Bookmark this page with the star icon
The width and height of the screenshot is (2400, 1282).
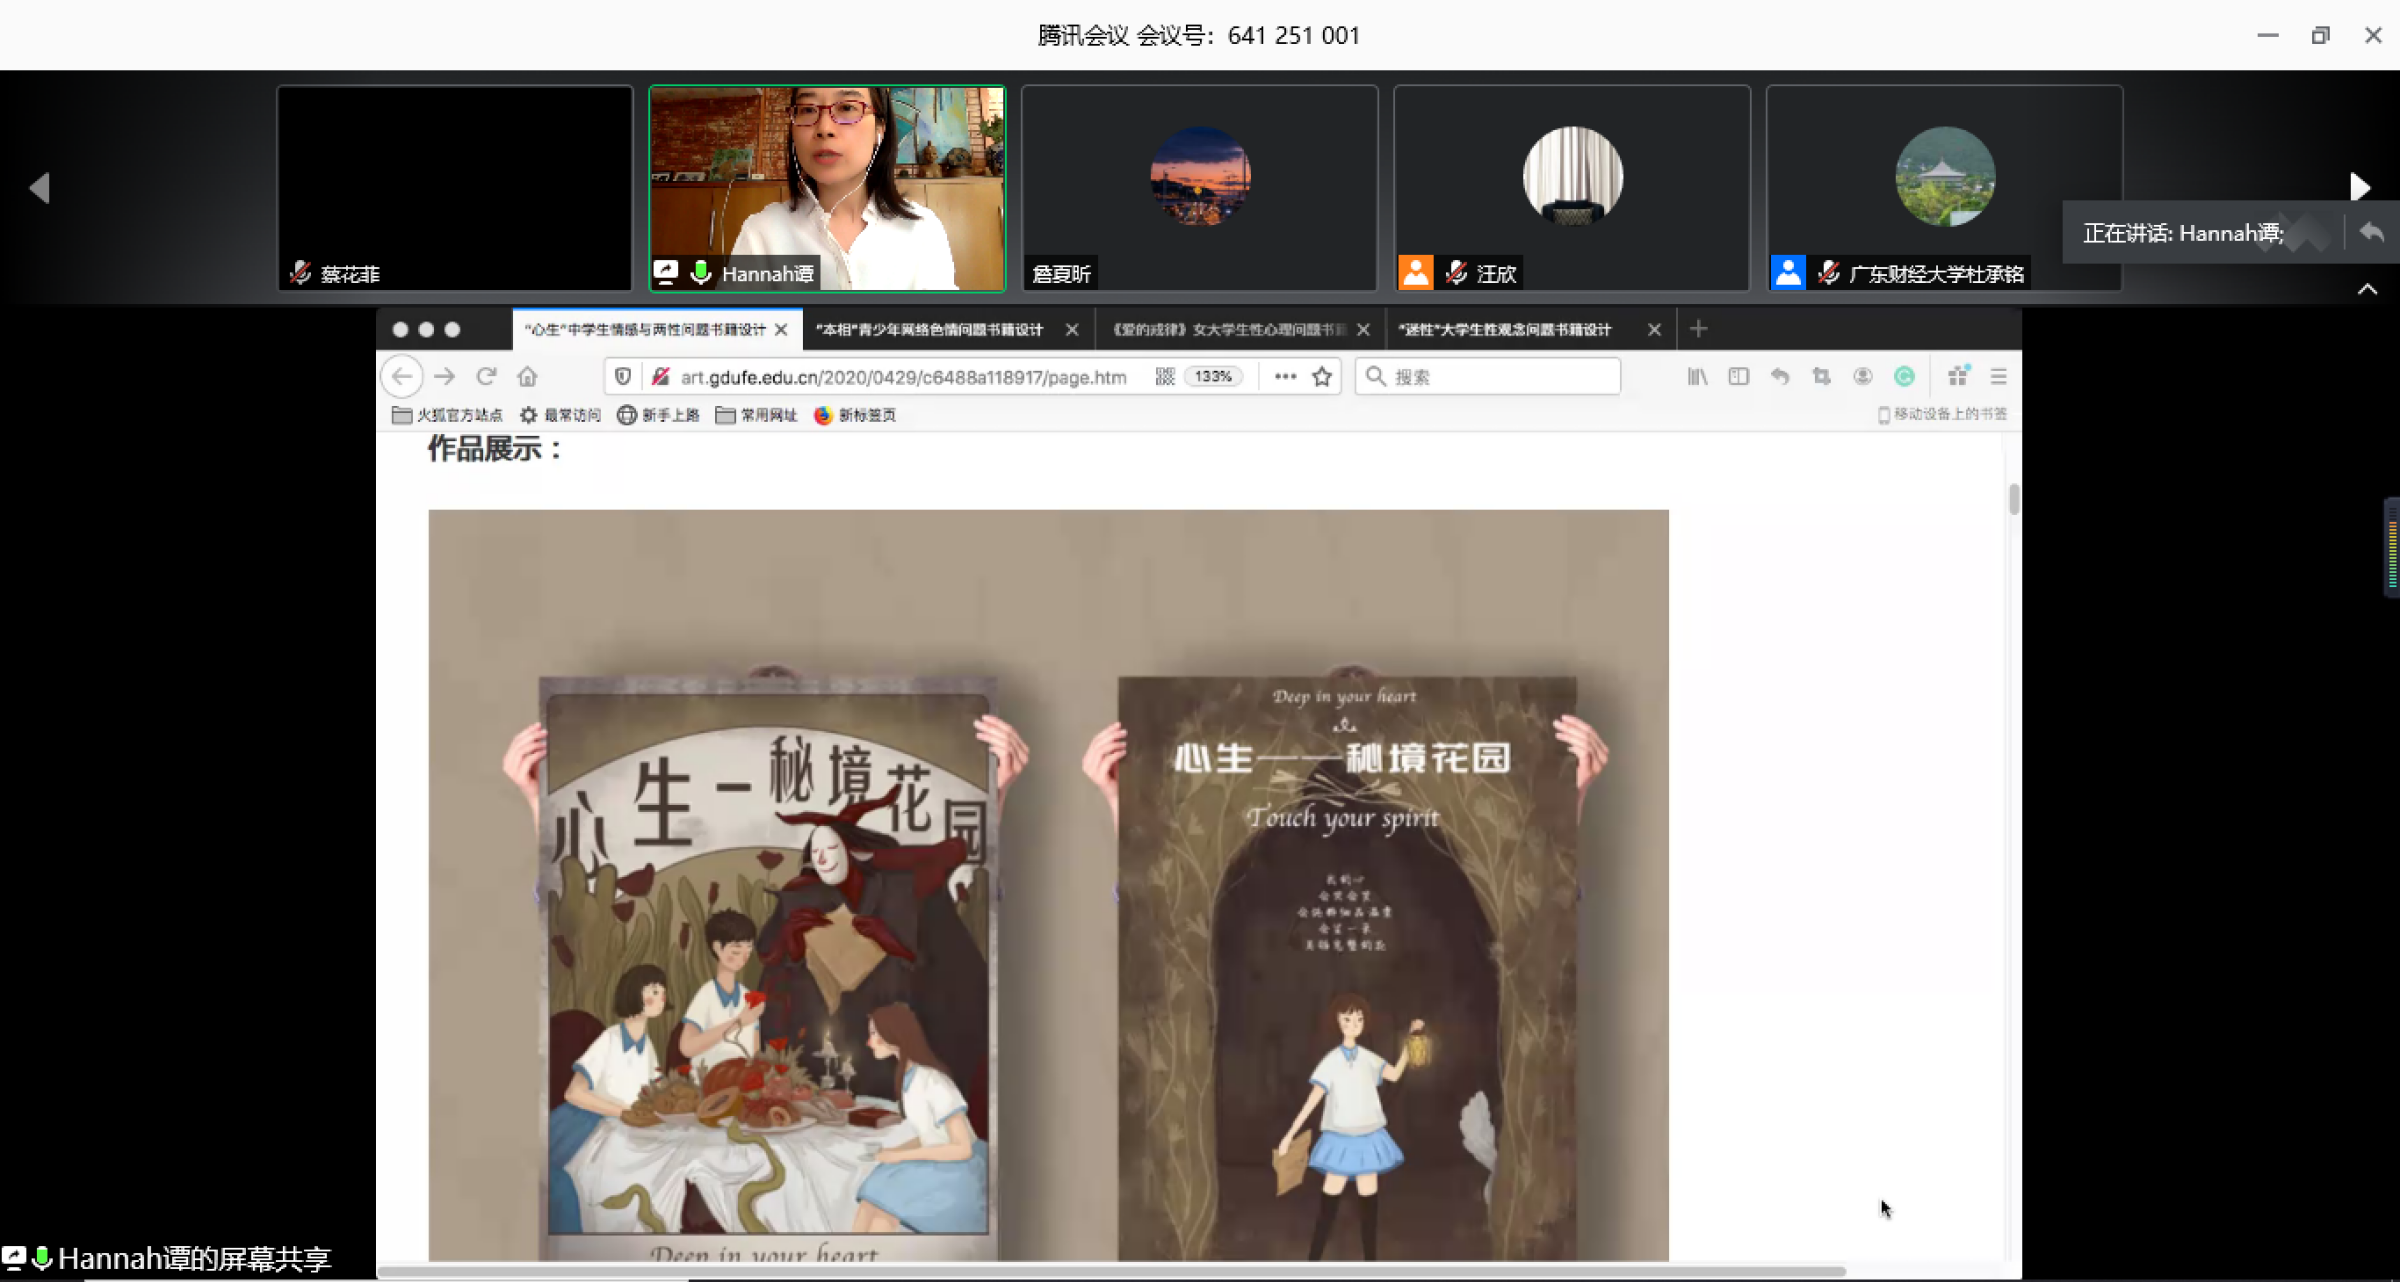1322,376
